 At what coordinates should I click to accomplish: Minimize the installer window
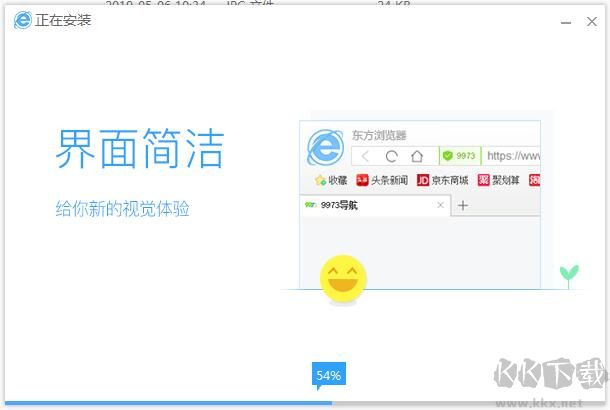pyautogui.click(x=566, y=23)
